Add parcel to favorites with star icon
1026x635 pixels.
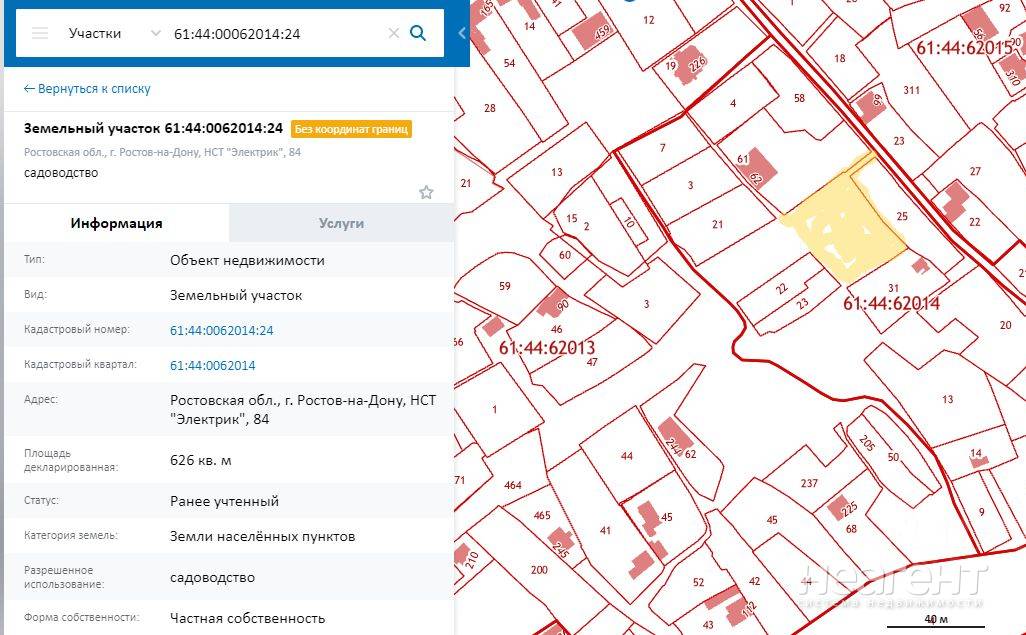(426, 192)
